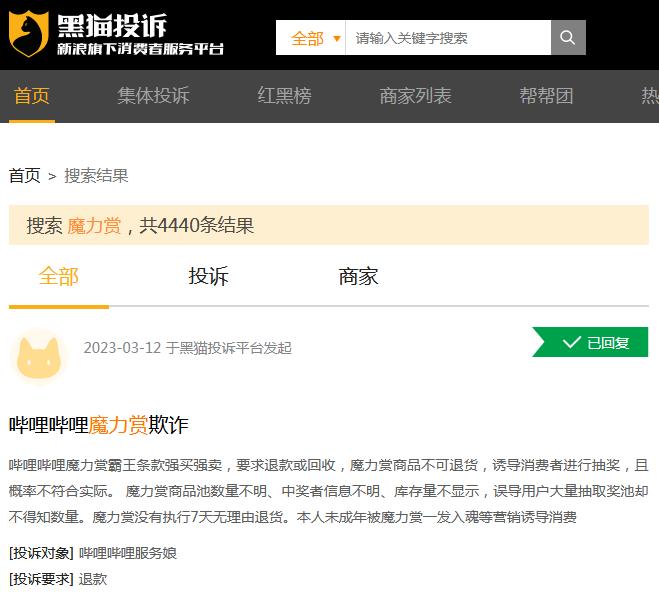Image resolution: width=659 pixels, height=597 pixels.
Task: Click the 新浪旗下消费者服务平台 tagline
Action: [x=140, y=49]
